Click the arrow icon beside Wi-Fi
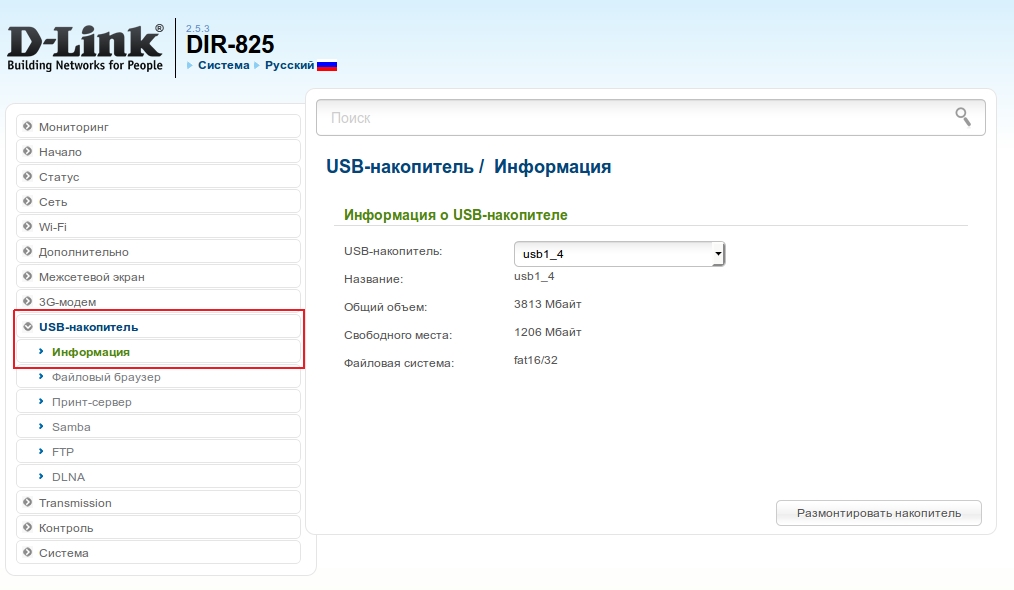Image resolution: width=1014 pixels, height=590 pixels. pyautogui.click(x=28, y=227)
